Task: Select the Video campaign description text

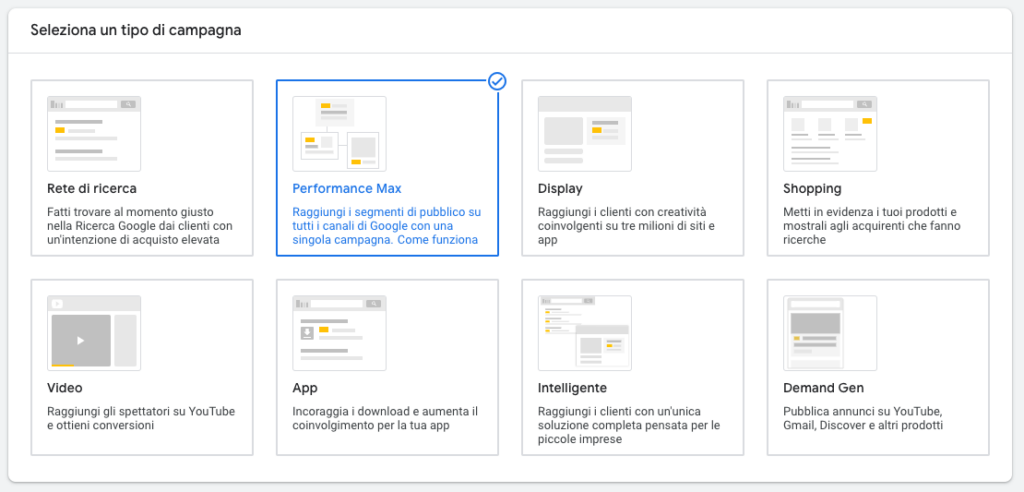Action: [141, 419]
